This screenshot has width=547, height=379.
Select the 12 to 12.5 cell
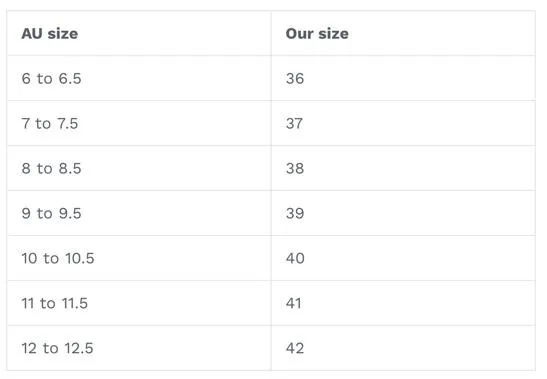coord(139,348)
